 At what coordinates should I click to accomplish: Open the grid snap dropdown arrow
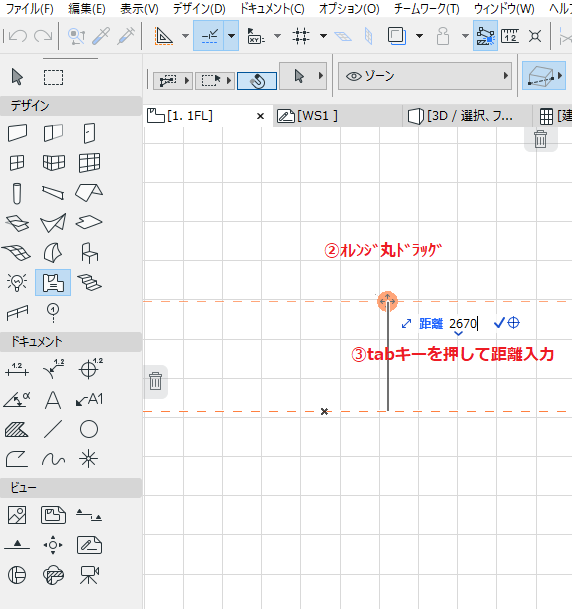point(323,36)
